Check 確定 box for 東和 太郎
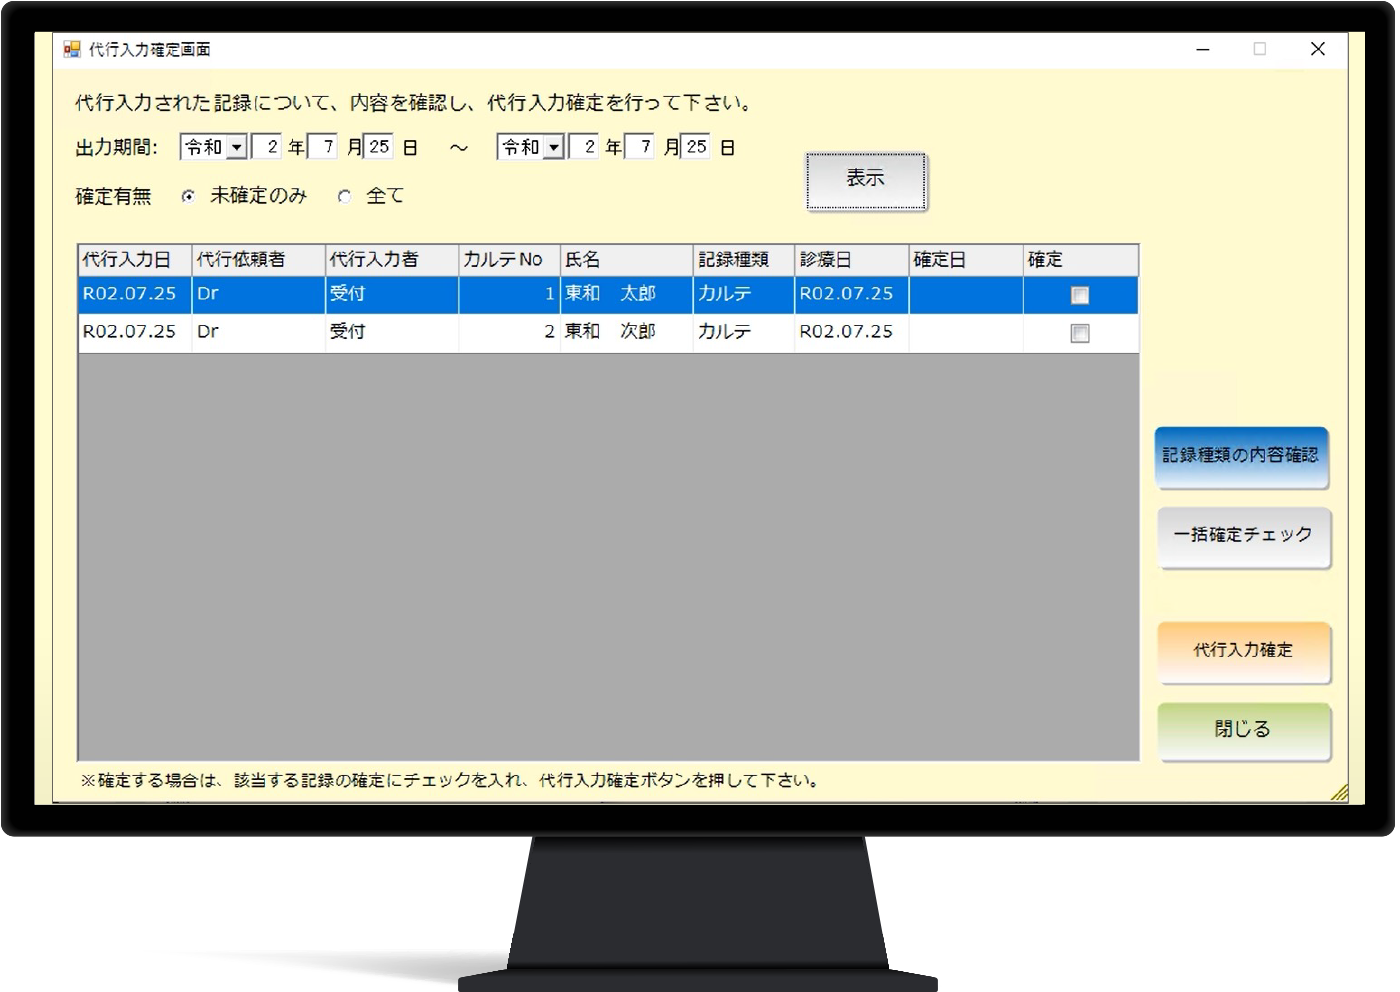Viewport: 1400px width, 992px height. point(1079,295)
